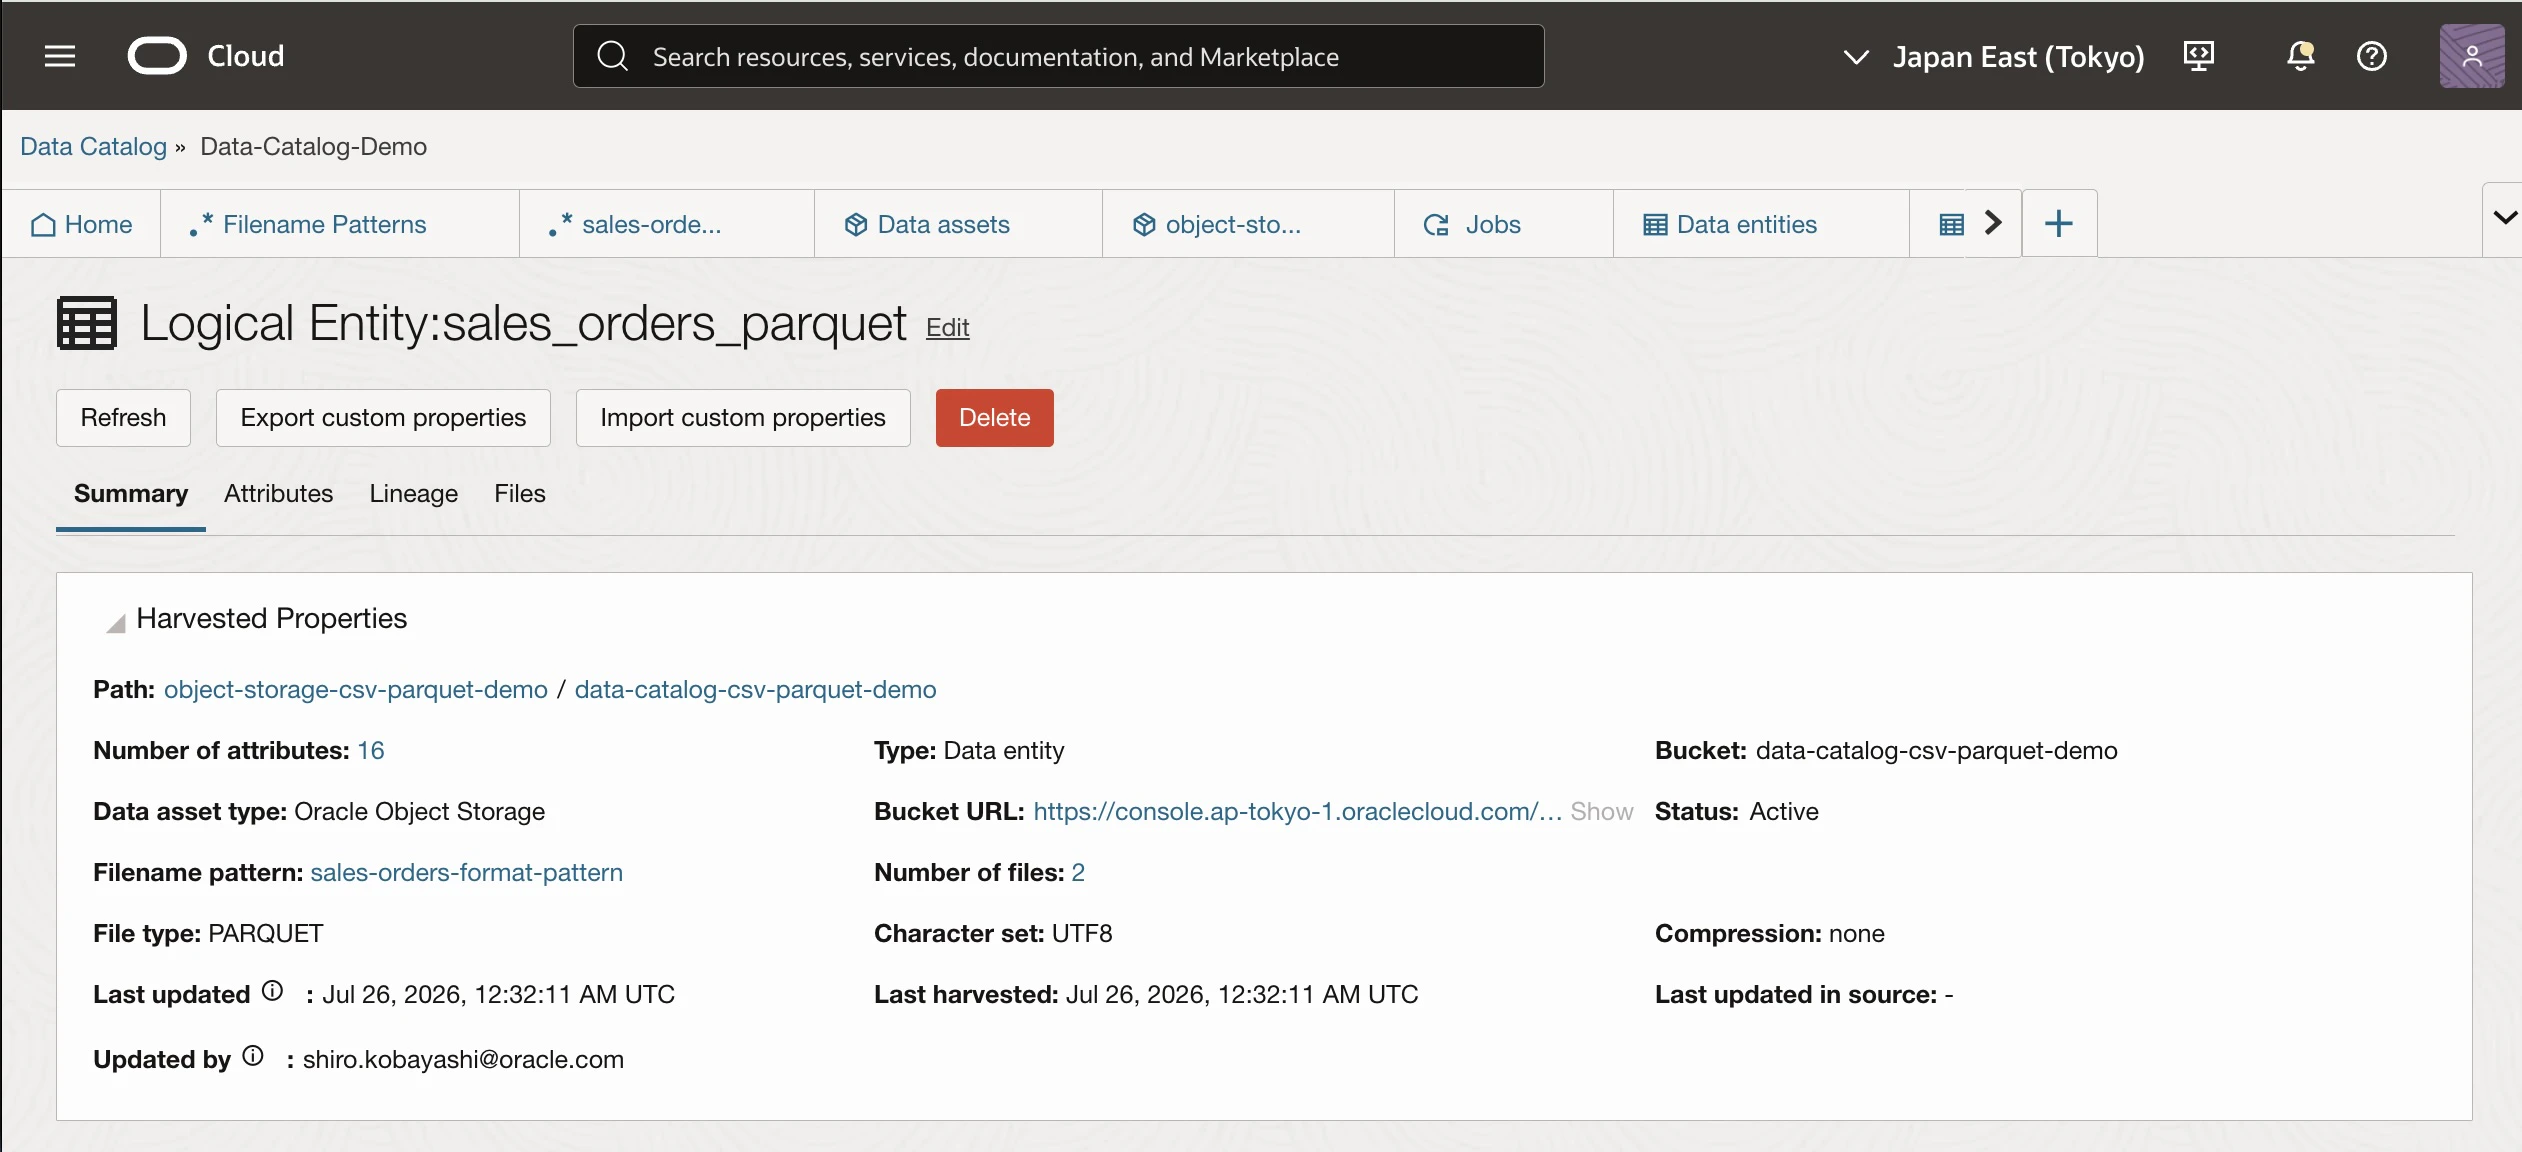The height and width of the screenshot is (1152, 2522).
Task: Click the object-sto... tab cube icon
Action: pyautogui.click(x=1144, y=225)
